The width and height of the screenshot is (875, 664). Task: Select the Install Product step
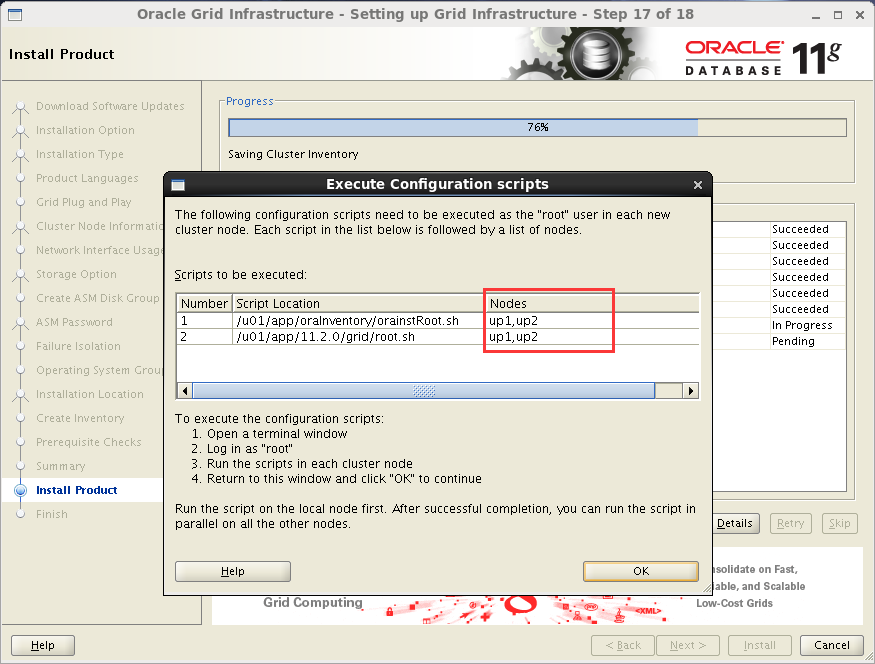coord(76,490)
